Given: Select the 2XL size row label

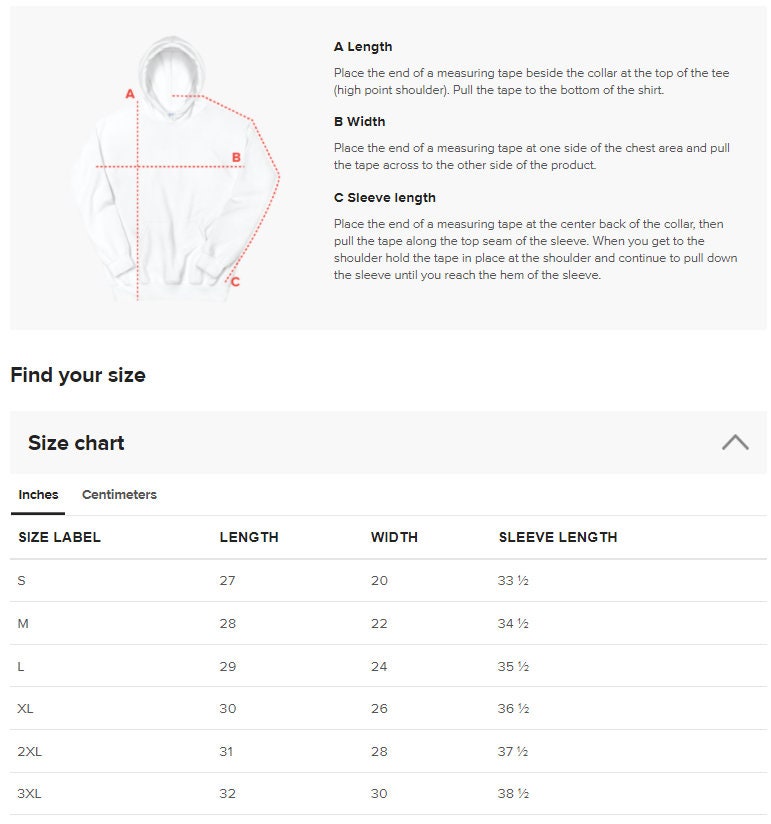Looking at the screenshot, I should (29, 751).
